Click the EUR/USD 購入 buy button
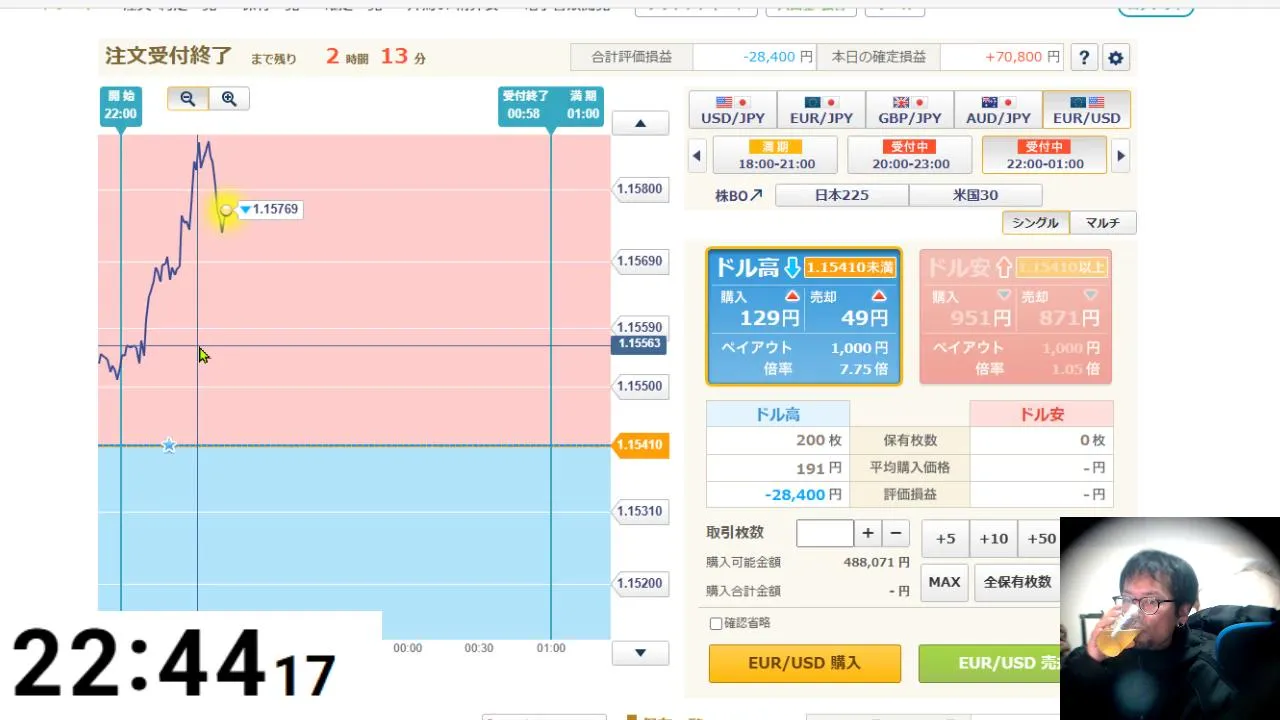This screenshot has width=1280, height=720. [804, 663]
